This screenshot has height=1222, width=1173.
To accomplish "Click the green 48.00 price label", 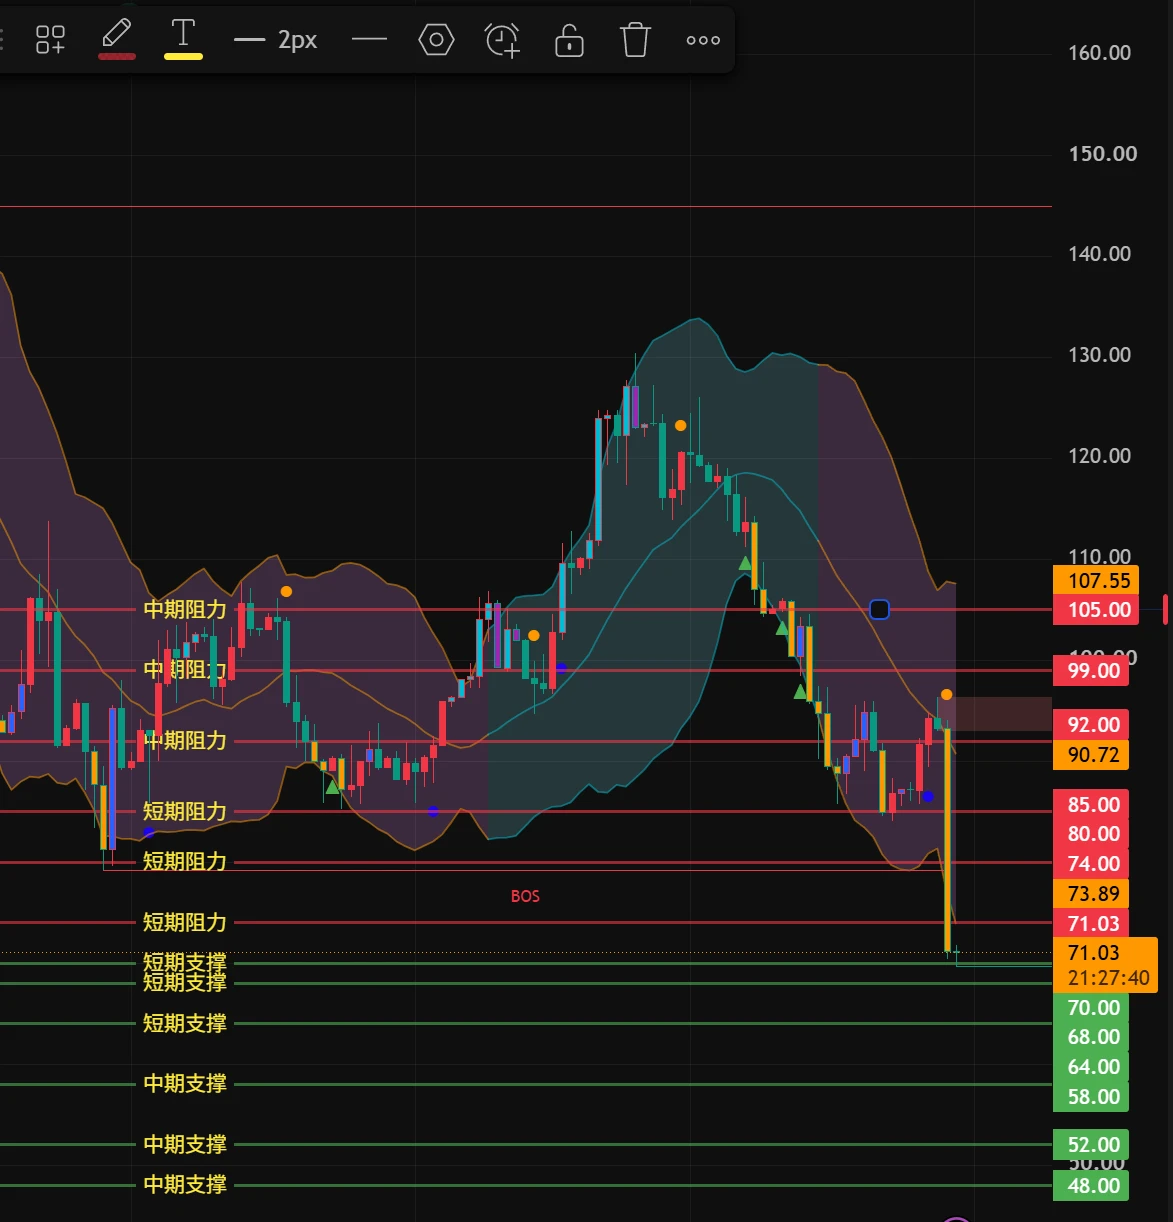I will (x=1092, y=1186).
